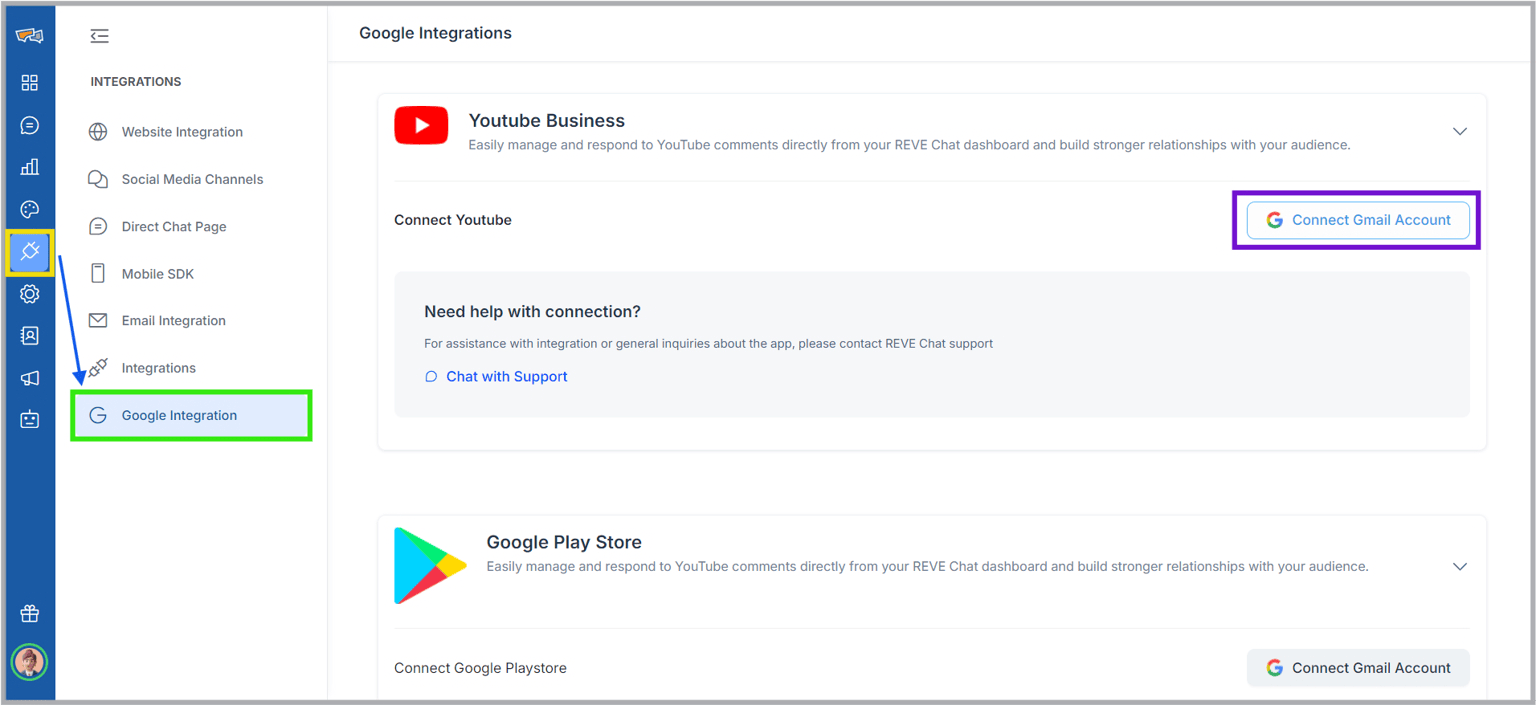The width and height of the screenshot is (1536, 705).
Task: Click the chat icon beside Direct Chat Page
Action: (98, 226)
